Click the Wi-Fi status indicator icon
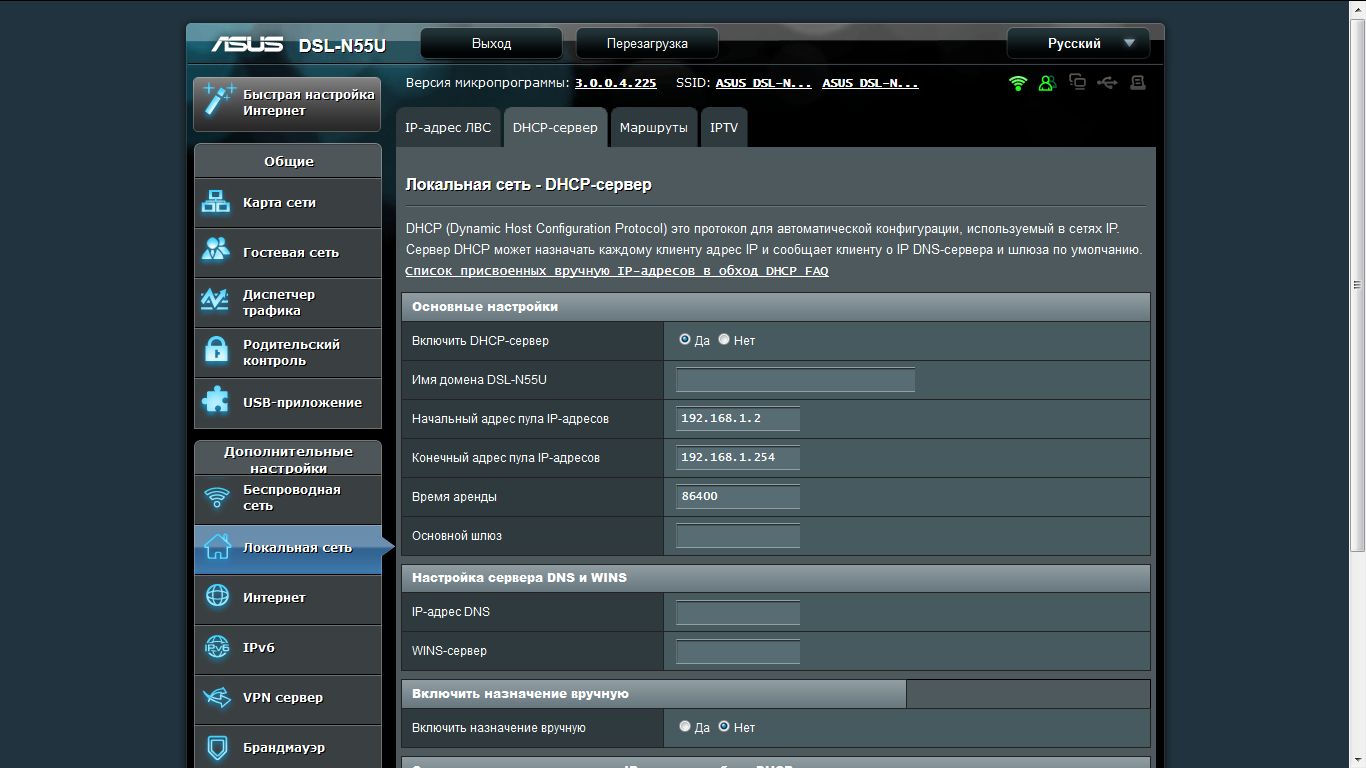 pos(1017,84)
